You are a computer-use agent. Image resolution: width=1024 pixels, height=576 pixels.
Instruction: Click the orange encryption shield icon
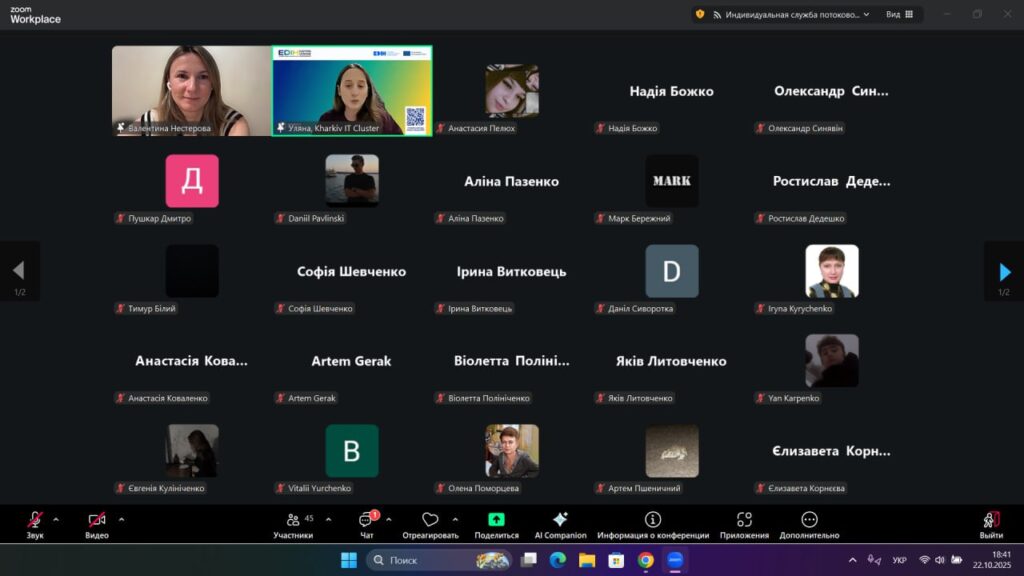700,14
